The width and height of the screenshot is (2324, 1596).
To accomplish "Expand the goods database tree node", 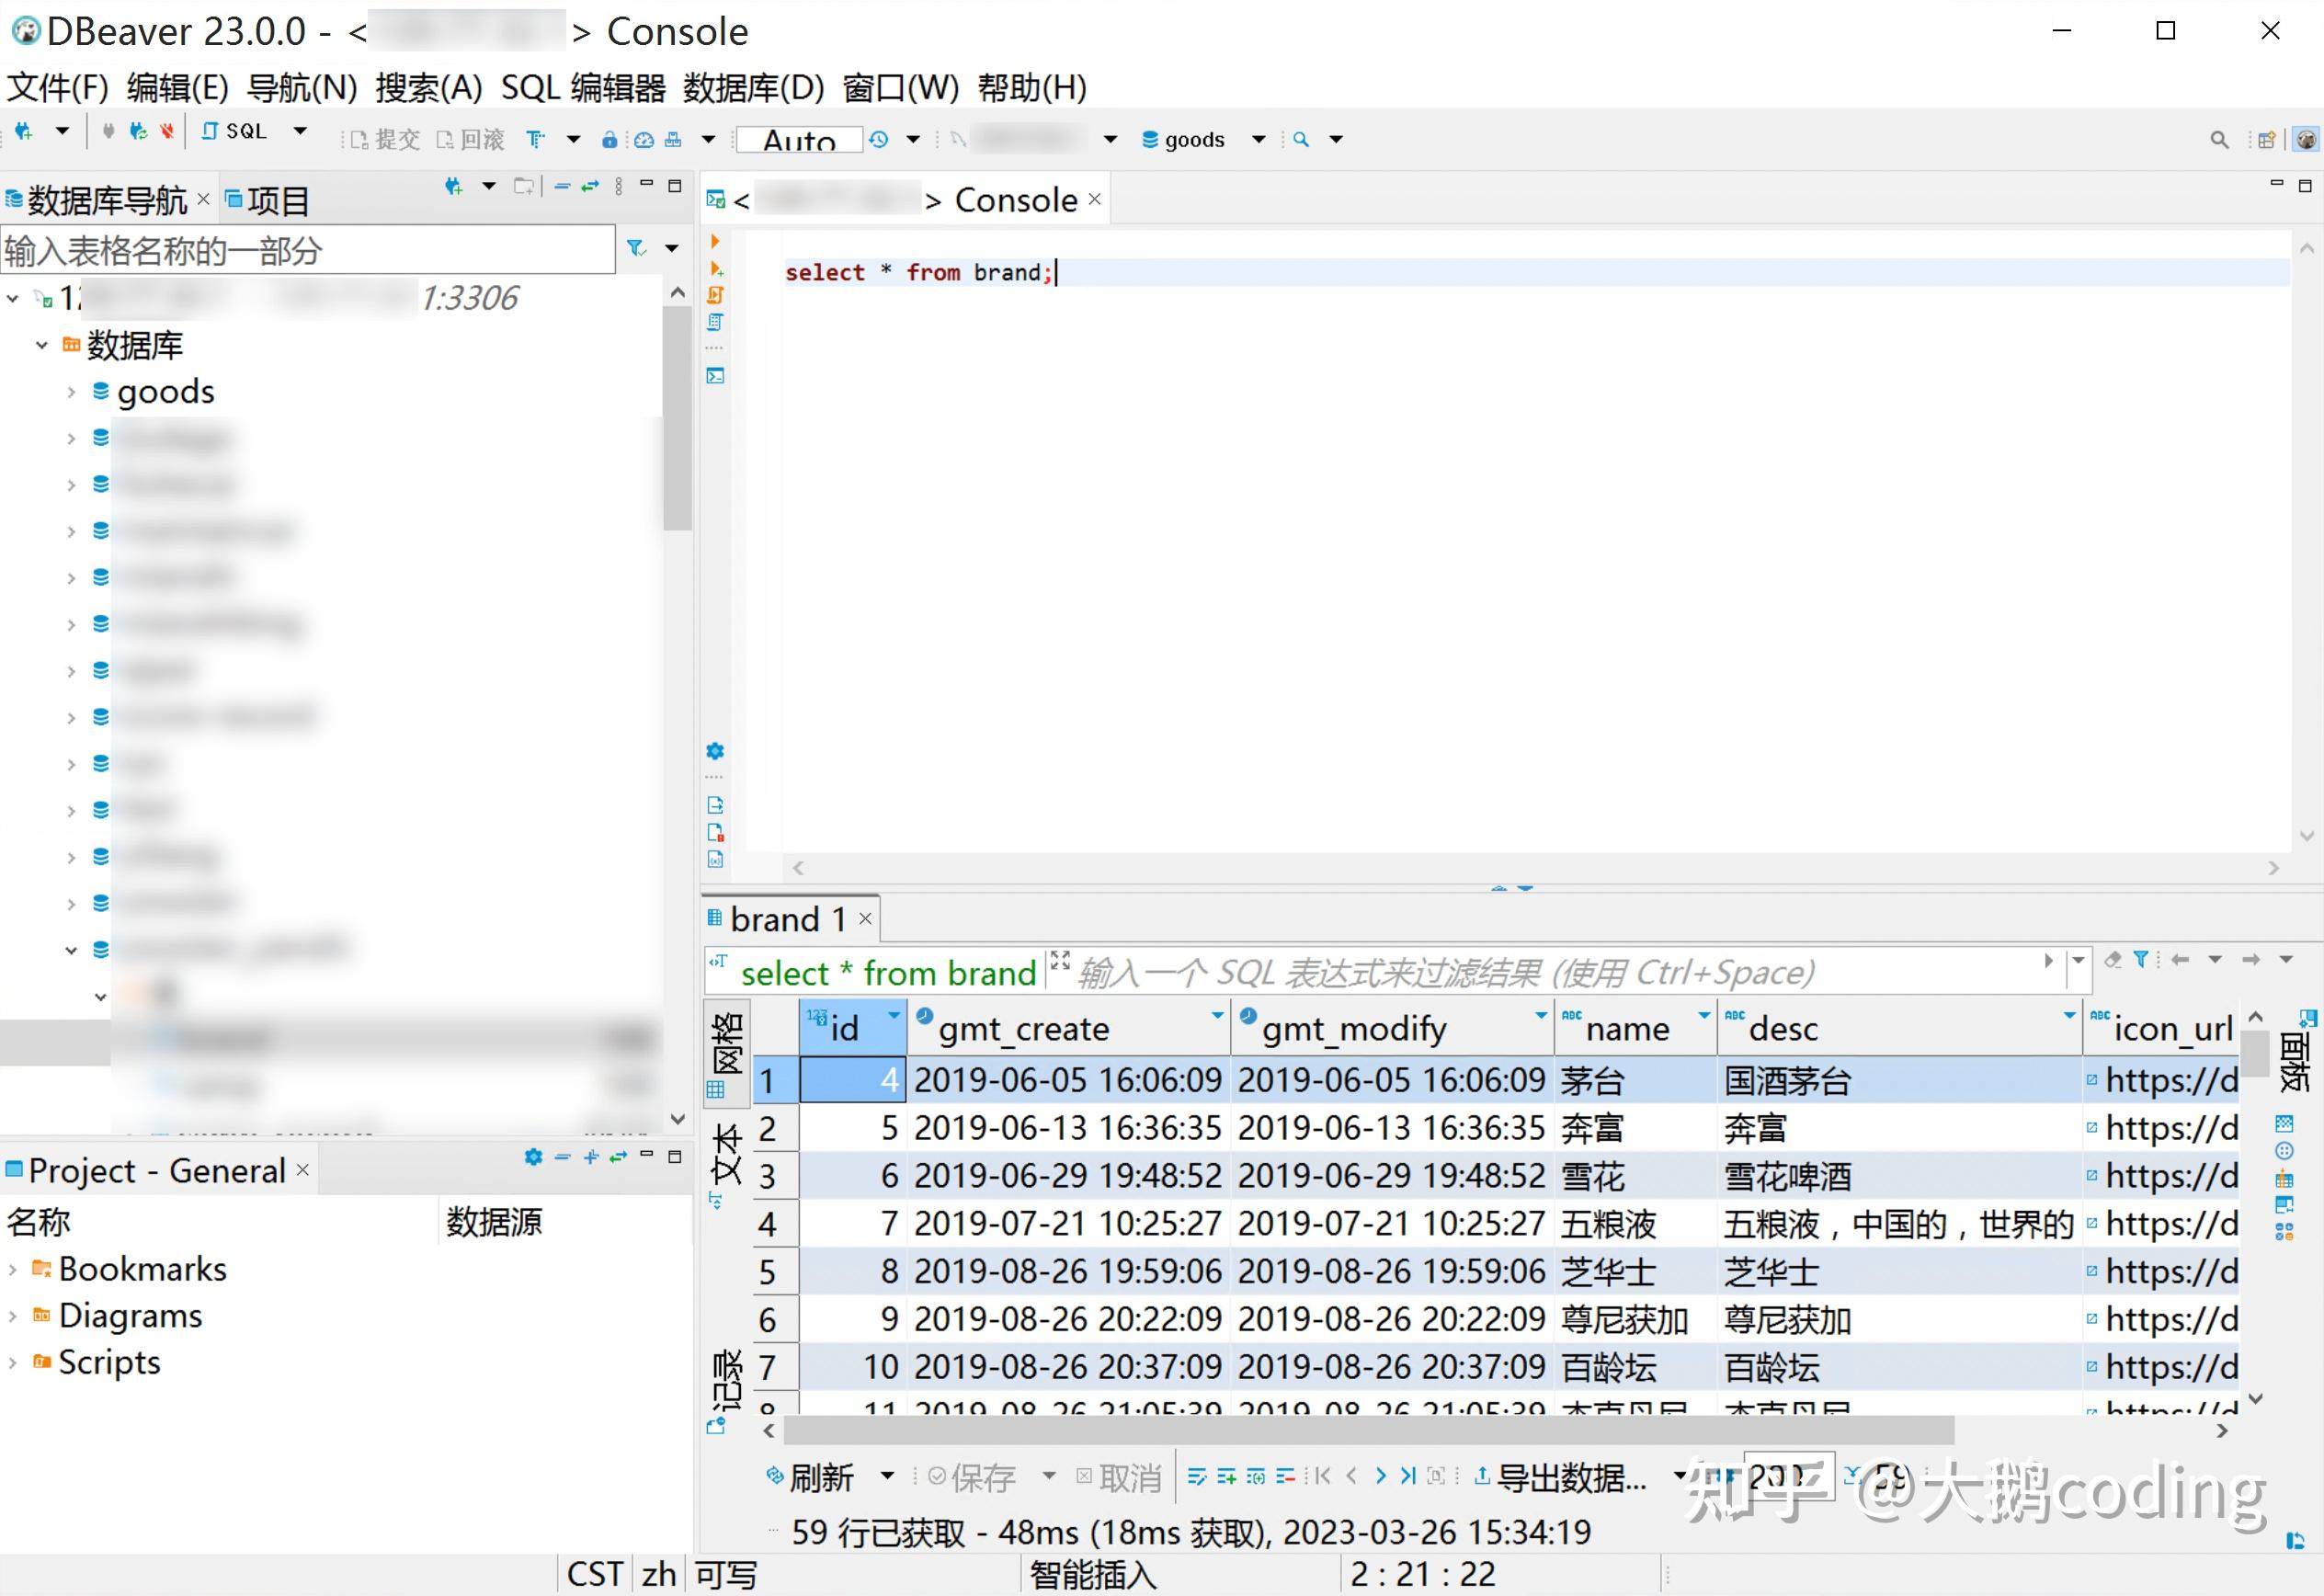I will pyautogui.click(x=71, y=392).
